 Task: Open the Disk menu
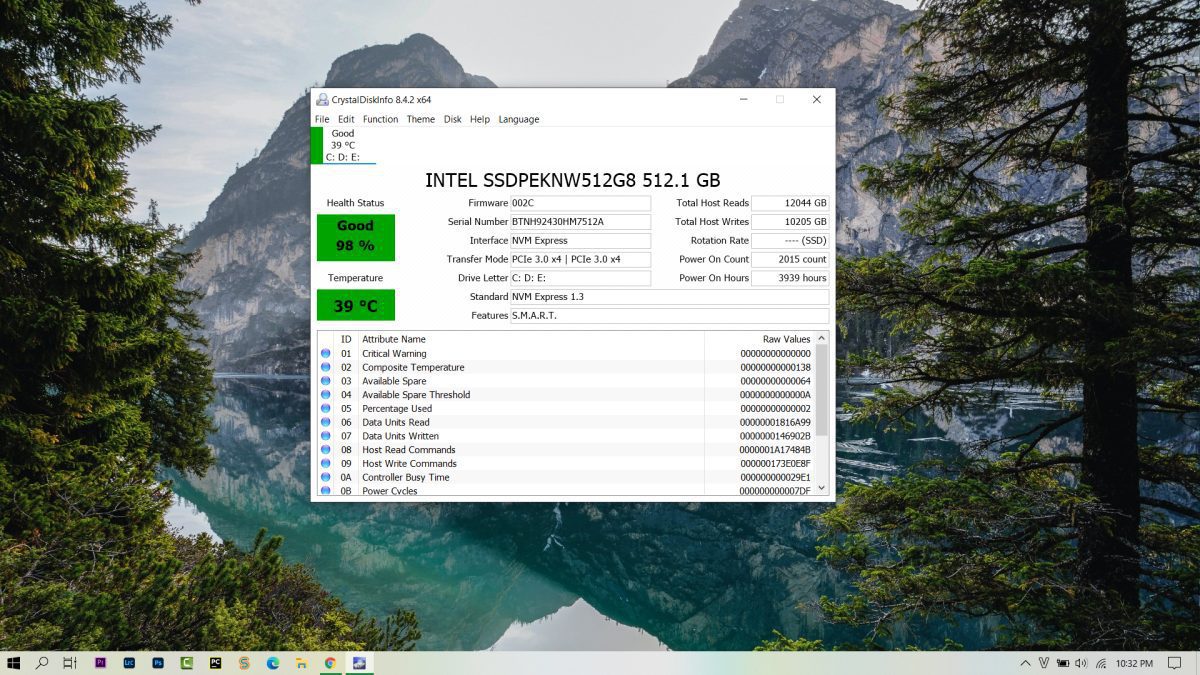pos(453,119)
